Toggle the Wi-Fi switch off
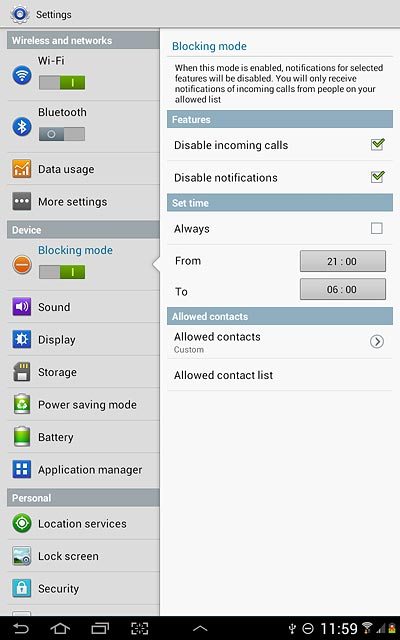 pyautogui.click(x=62, y=83)
